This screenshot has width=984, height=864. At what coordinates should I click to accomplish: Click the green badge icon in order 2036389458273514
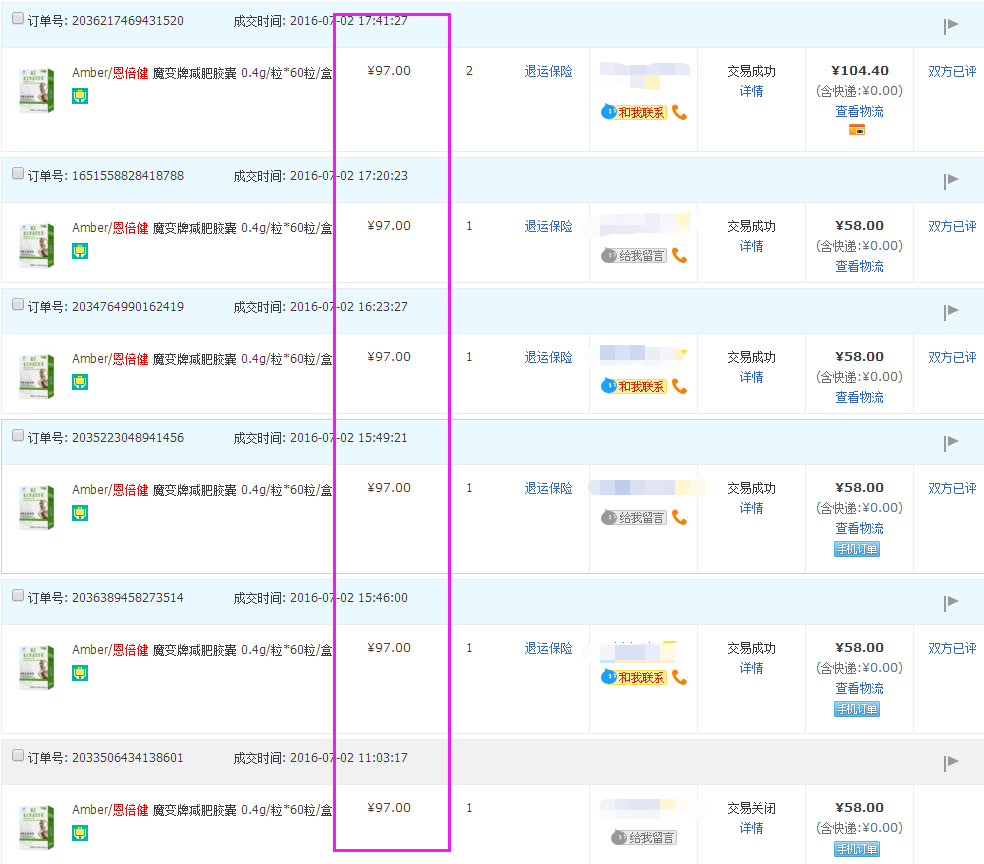tap(80, 674)
